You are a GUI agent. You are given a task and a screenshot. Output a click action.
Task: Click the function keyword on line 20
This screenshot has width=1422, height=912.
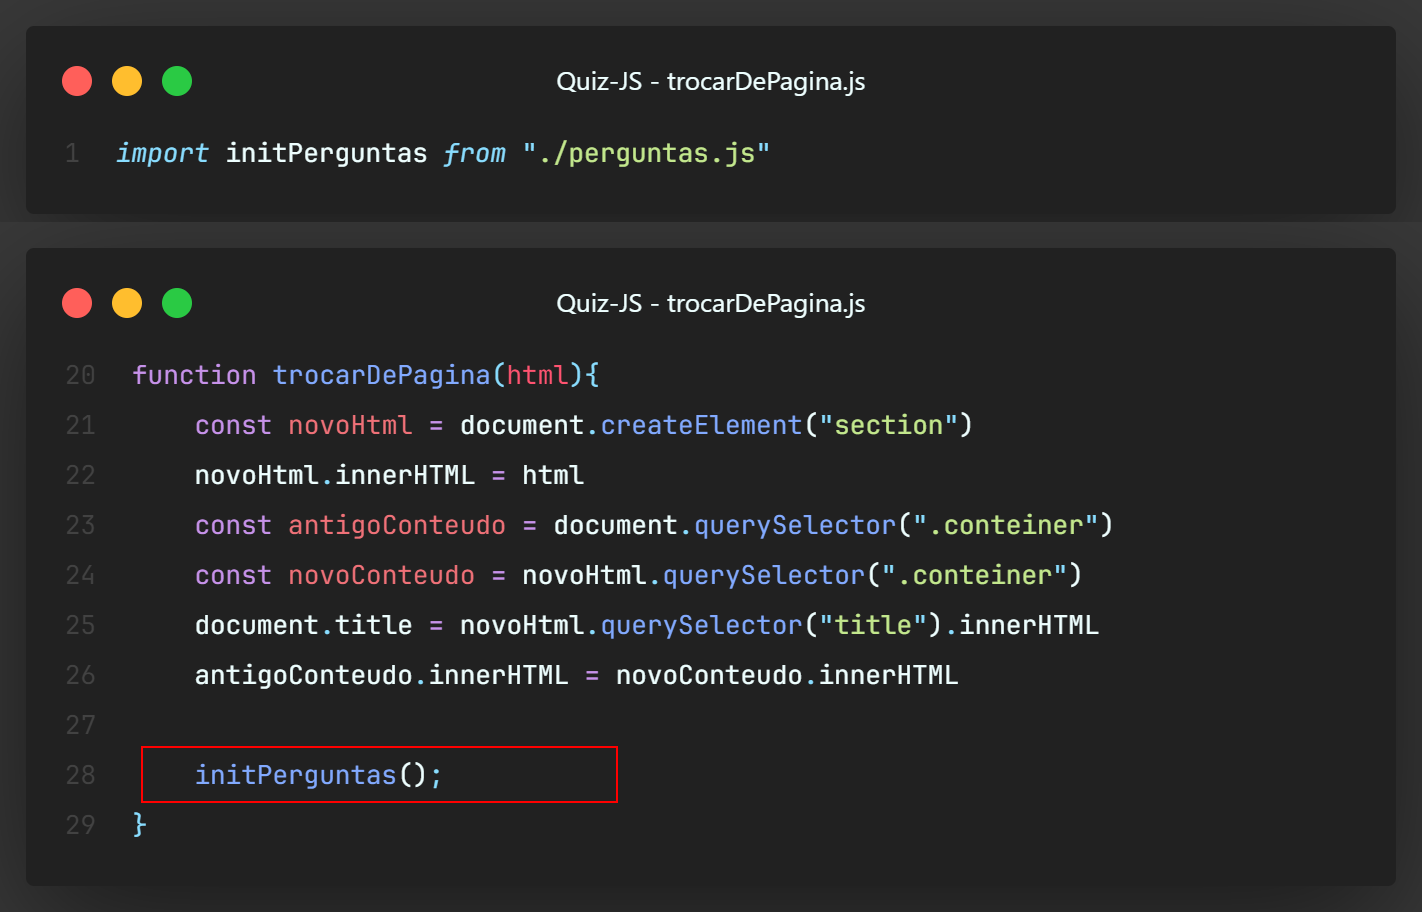194,374
